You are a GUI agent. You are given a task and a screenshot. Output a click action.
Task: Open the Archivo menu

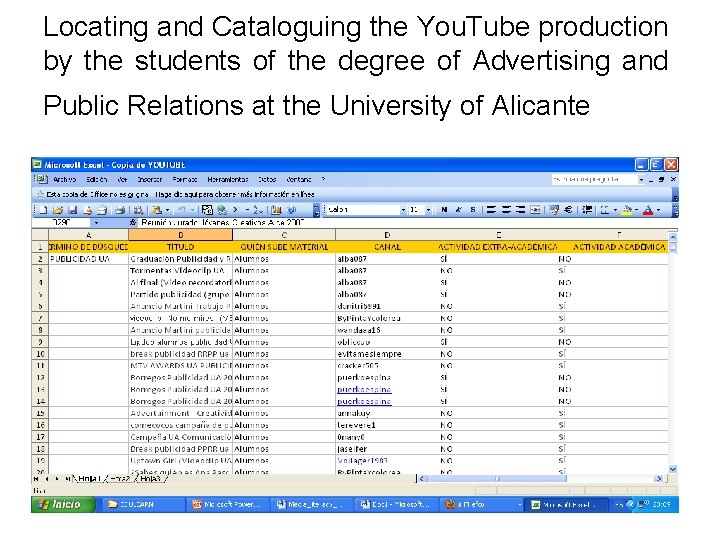point(64,180)
